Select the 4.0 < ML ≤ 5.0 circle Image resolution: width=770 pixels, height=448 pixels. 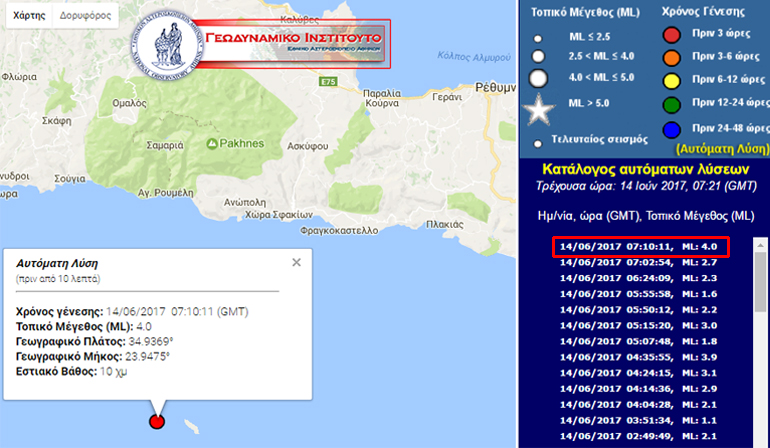pyautogui.click(x=539, y=78)
